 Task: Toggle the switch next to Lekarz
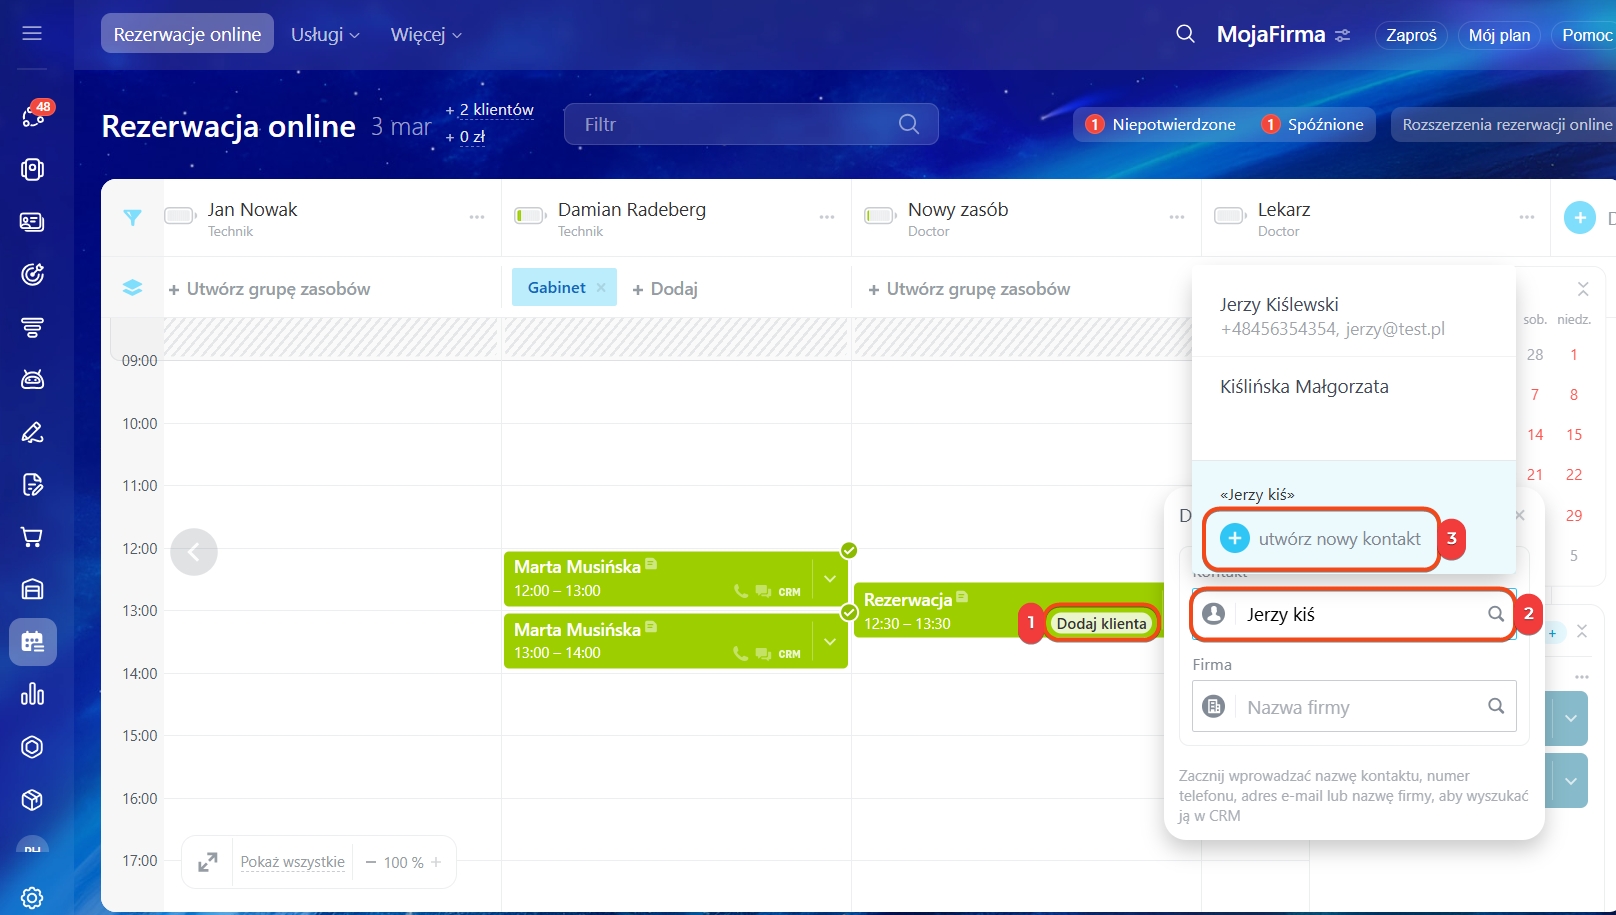click(1229, 216)
